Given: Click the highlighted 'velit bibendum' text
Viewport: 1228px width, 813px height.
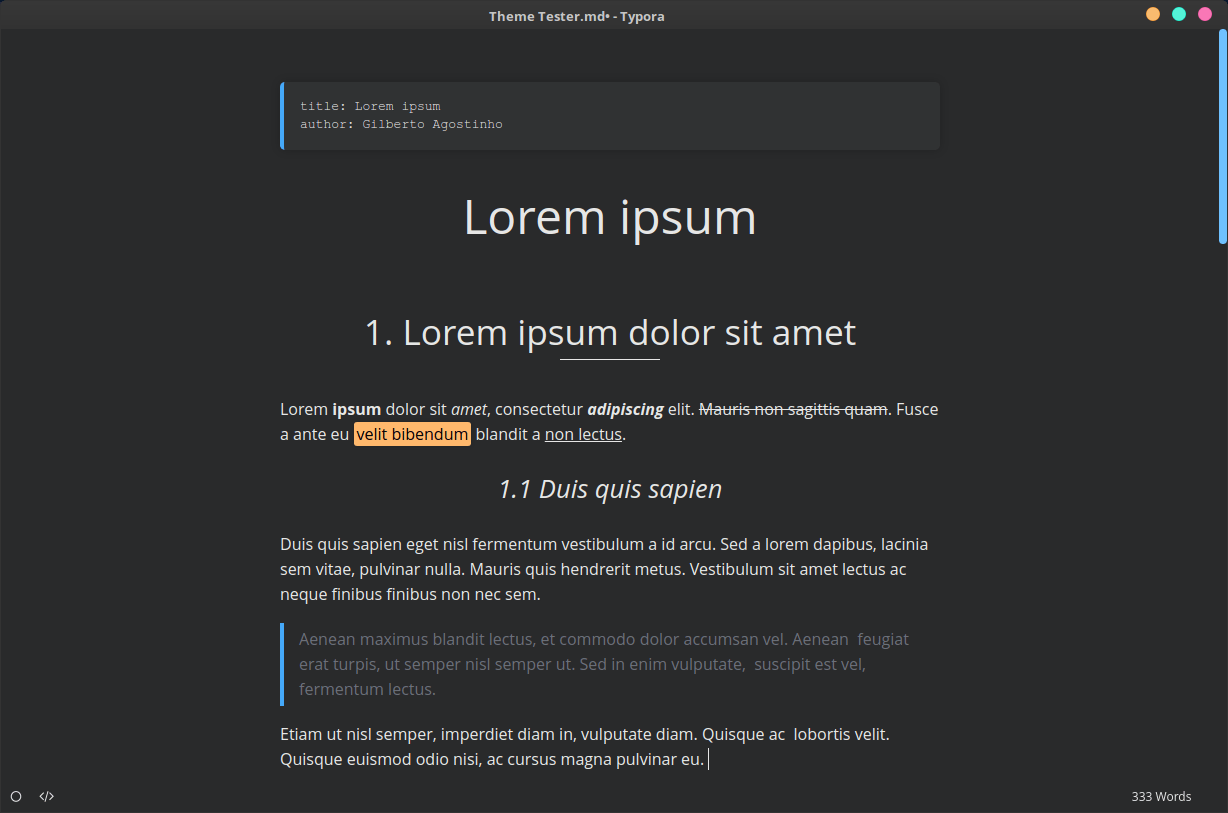Looking at the screenshot, I should point(412,434).
